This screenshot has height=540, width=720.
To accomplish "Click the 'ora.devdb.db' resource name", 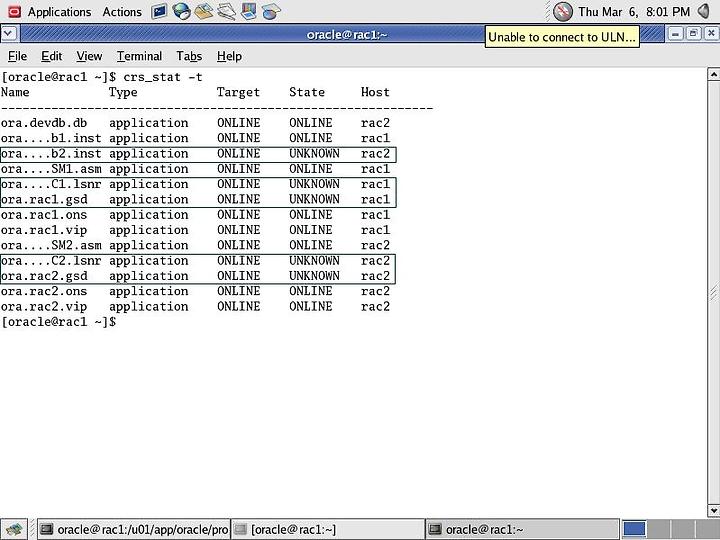I will point(44,123).
